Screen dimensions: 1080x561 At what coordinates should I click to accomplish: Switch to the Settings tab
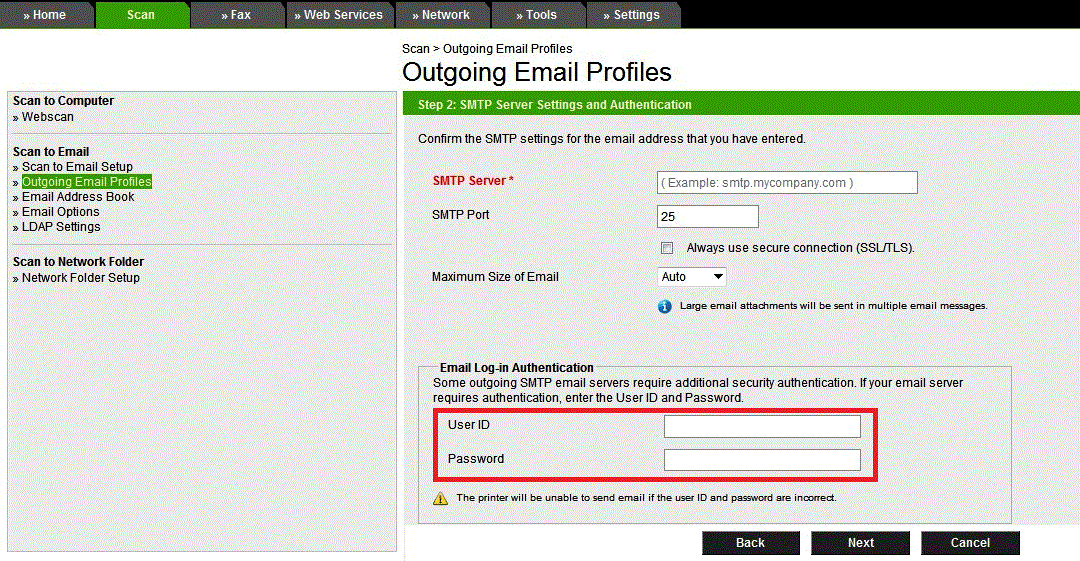(x=632, y=15)
